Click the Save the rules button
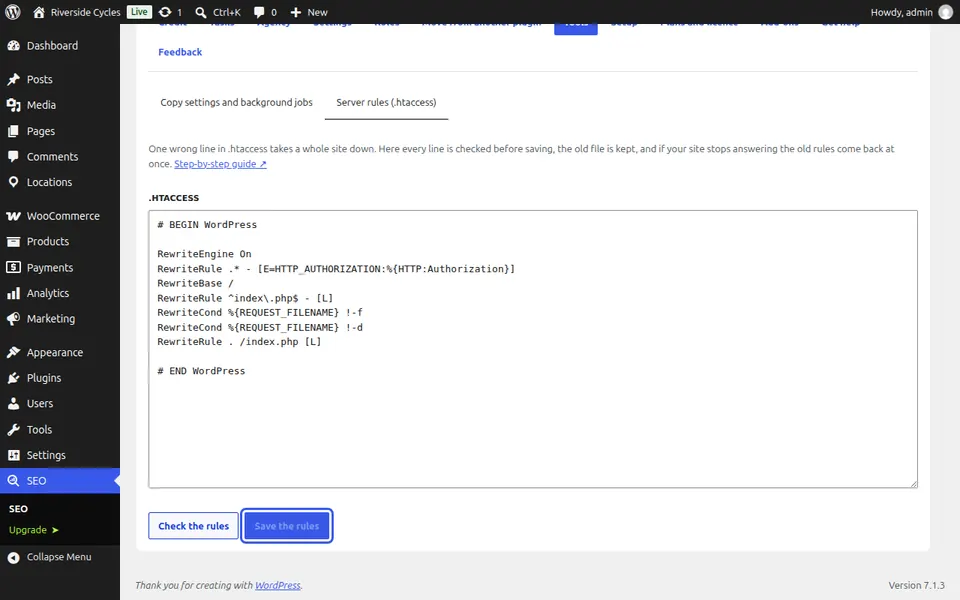The height and width of the screenshot is (600, 960). click(x=287, y=526)
